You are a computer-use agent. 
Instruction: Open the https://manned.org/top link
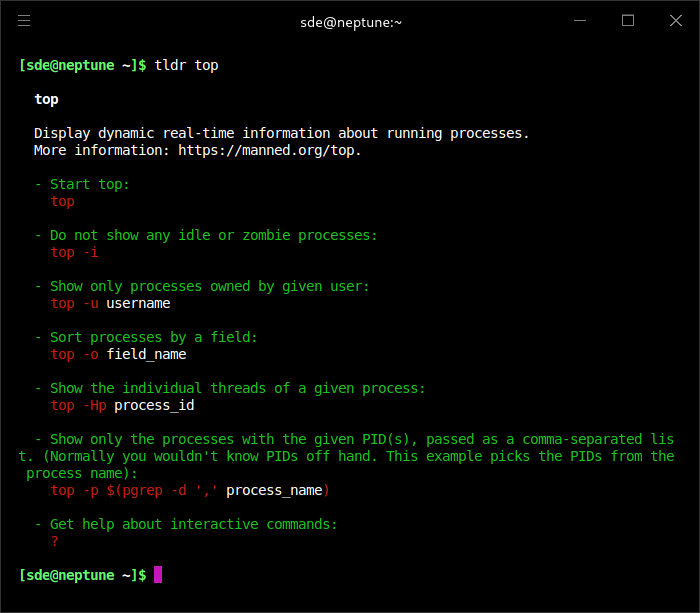pos(267,150)
